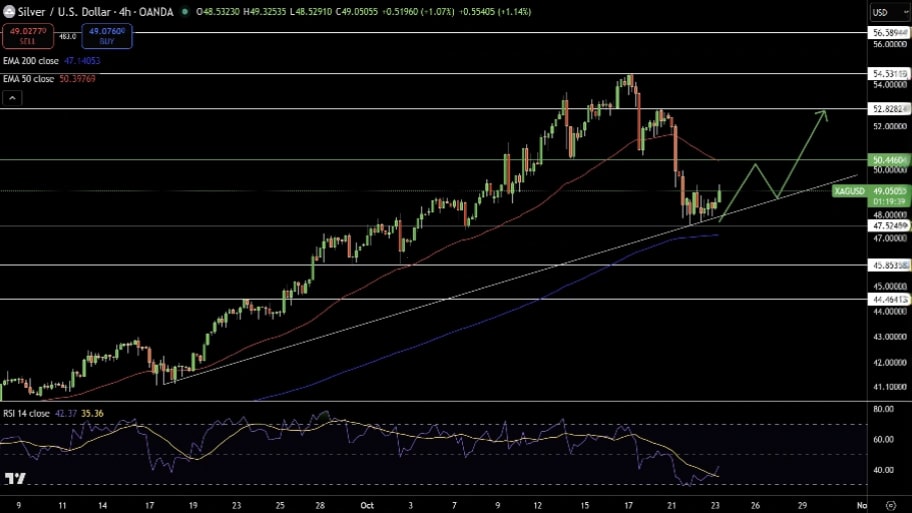Select the EMA 200 close indicator legend
The height and width of the screenshot is (513, 912).
[x=52, y=61]
